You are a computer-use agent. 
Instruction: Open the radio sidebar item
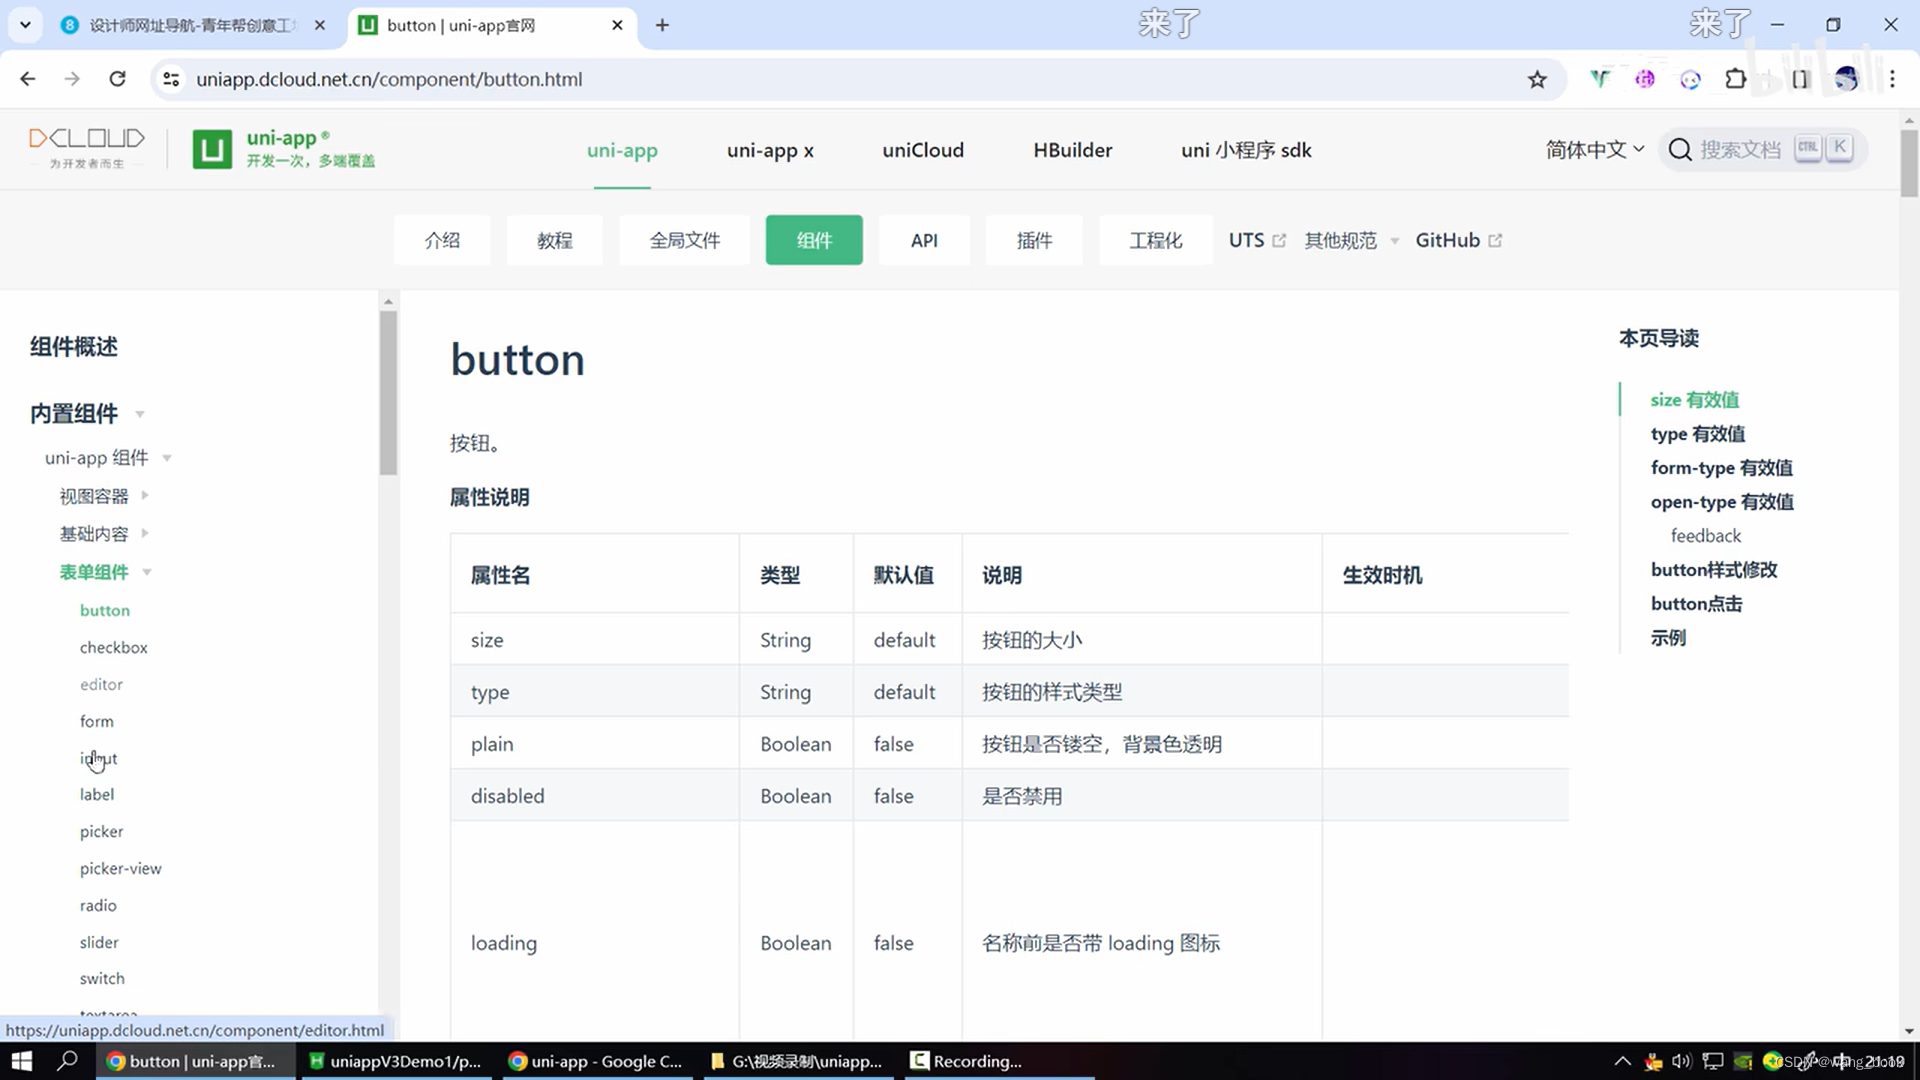(98, 906)
